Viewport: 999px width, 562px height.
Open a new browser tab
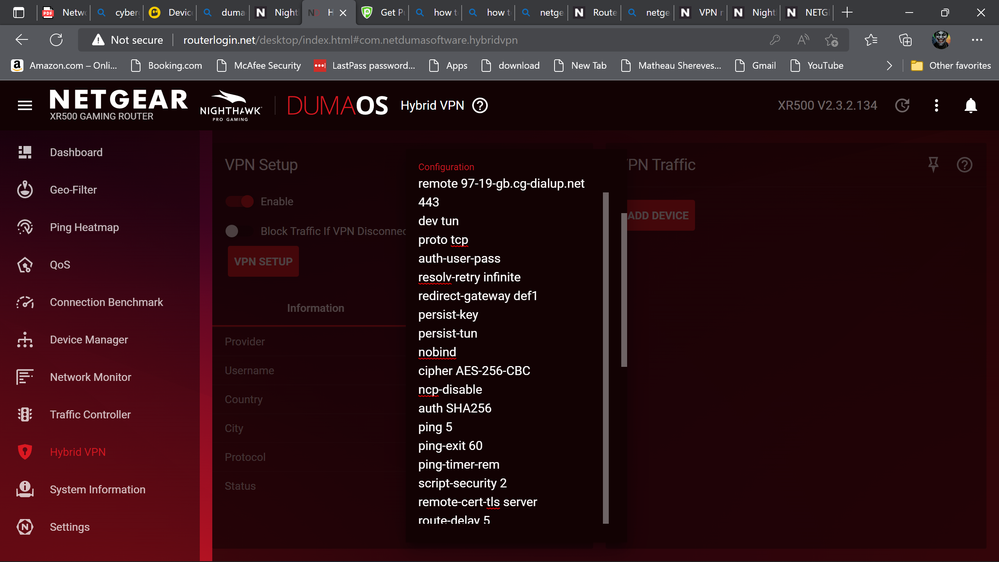pos(847,13)
